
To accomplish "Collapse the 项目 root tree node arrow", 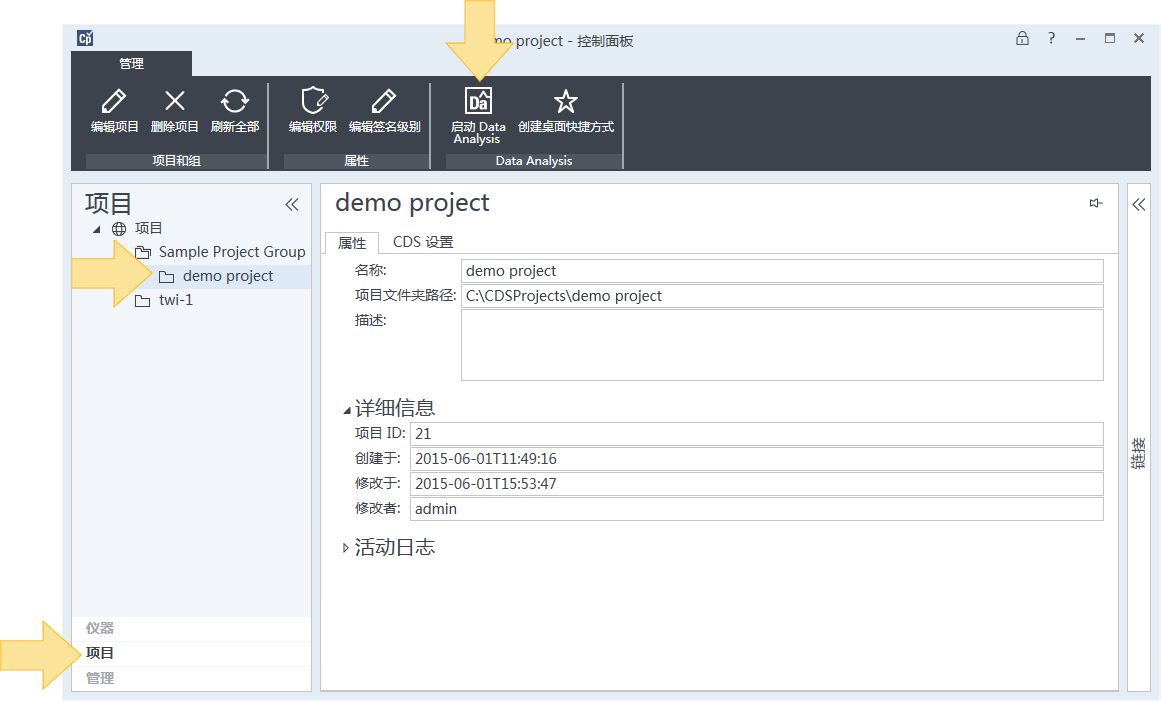I will (x=97, y=229).
